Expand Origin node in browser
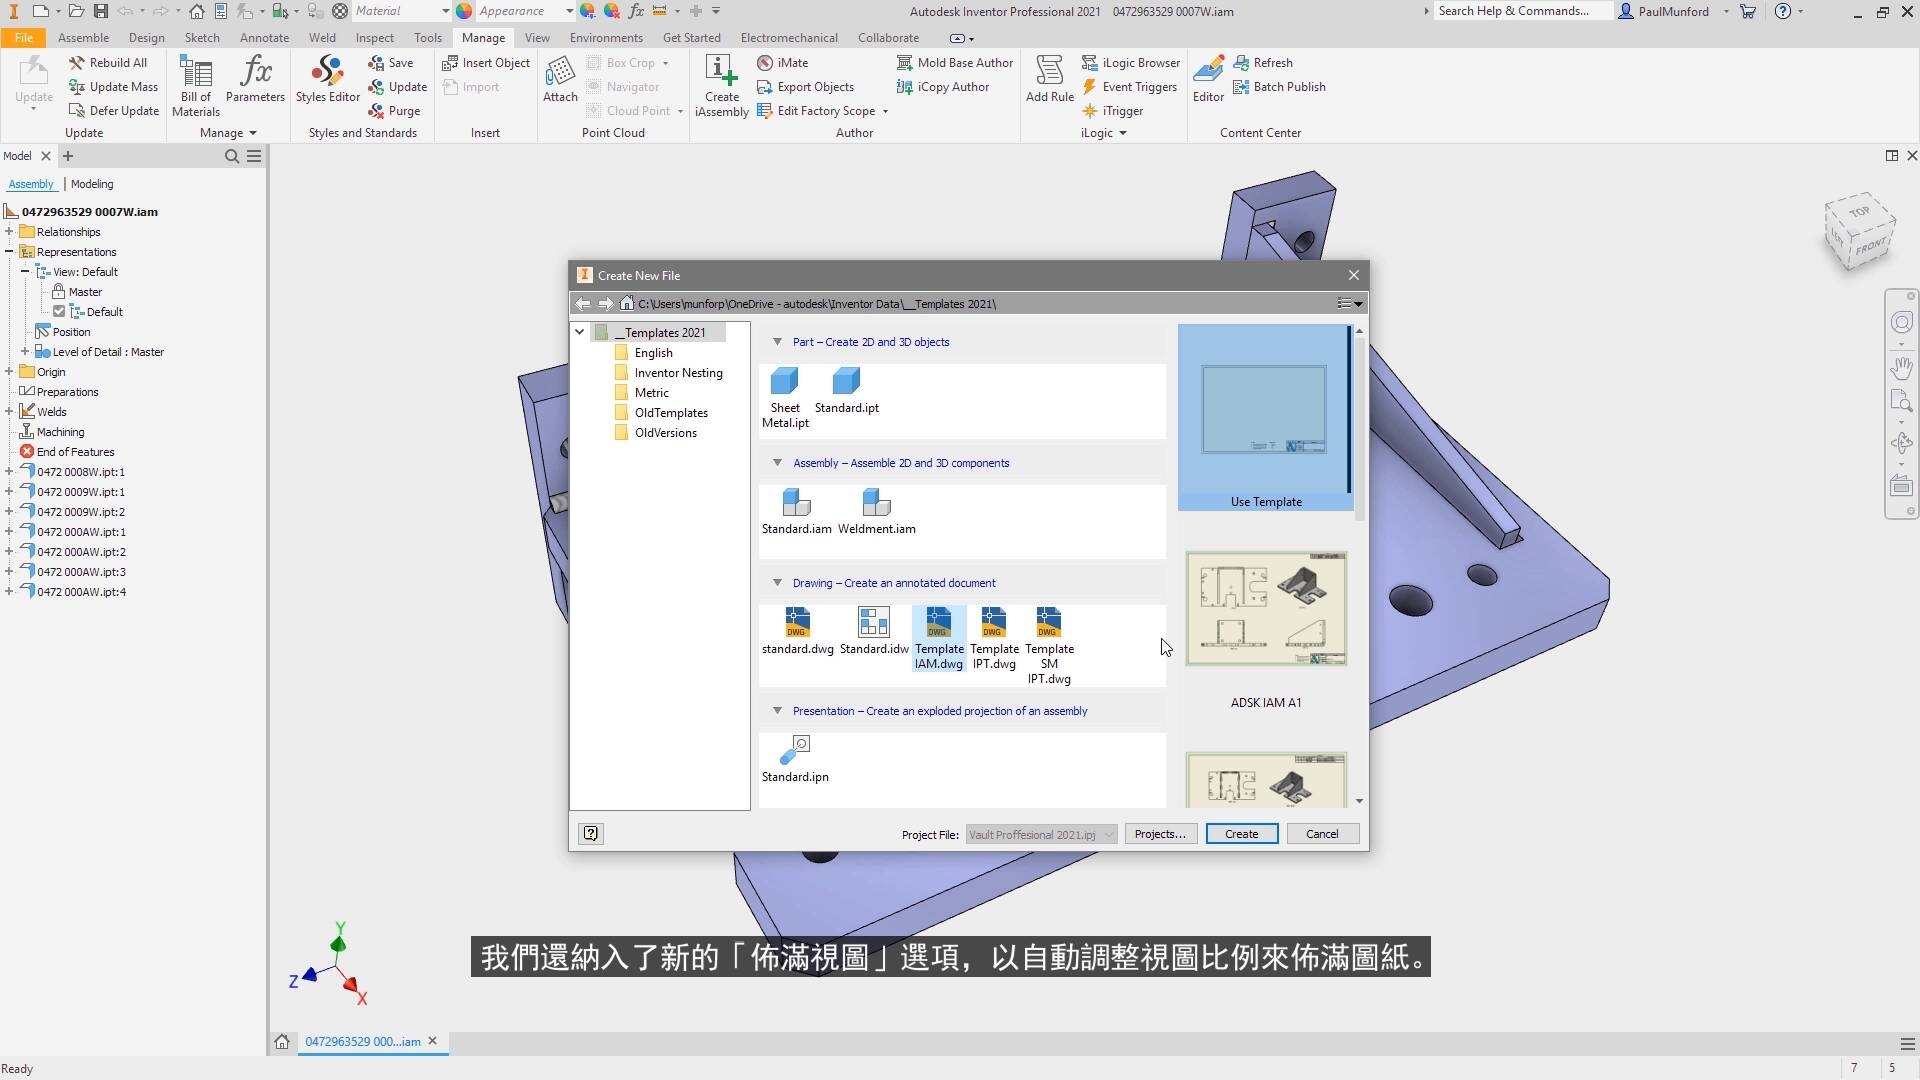Screen dimensions: 1920x1080 (9, 372)
